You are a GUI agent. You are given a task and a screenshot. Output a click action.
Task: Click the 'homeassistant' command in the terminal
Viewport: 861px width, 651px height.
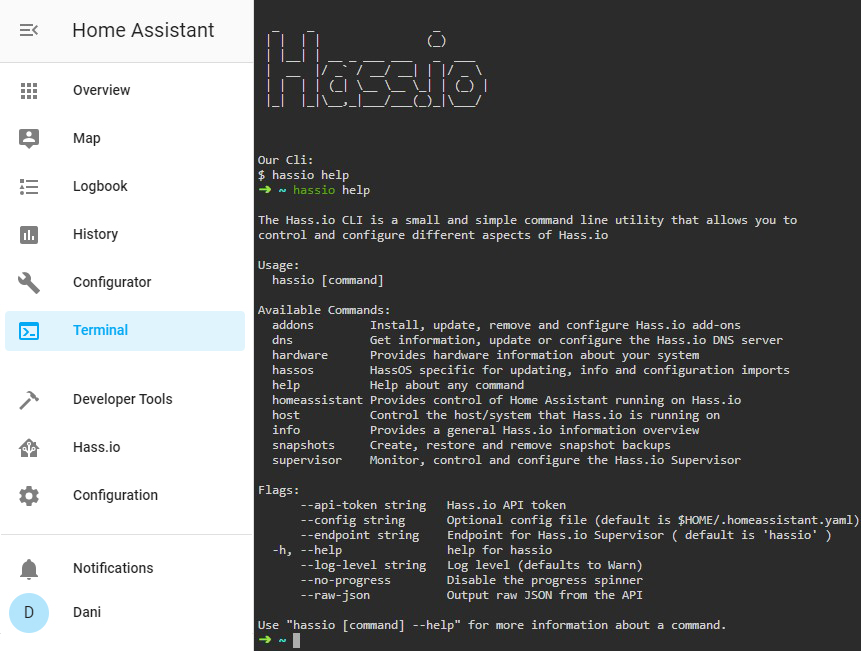pos(317,400)
